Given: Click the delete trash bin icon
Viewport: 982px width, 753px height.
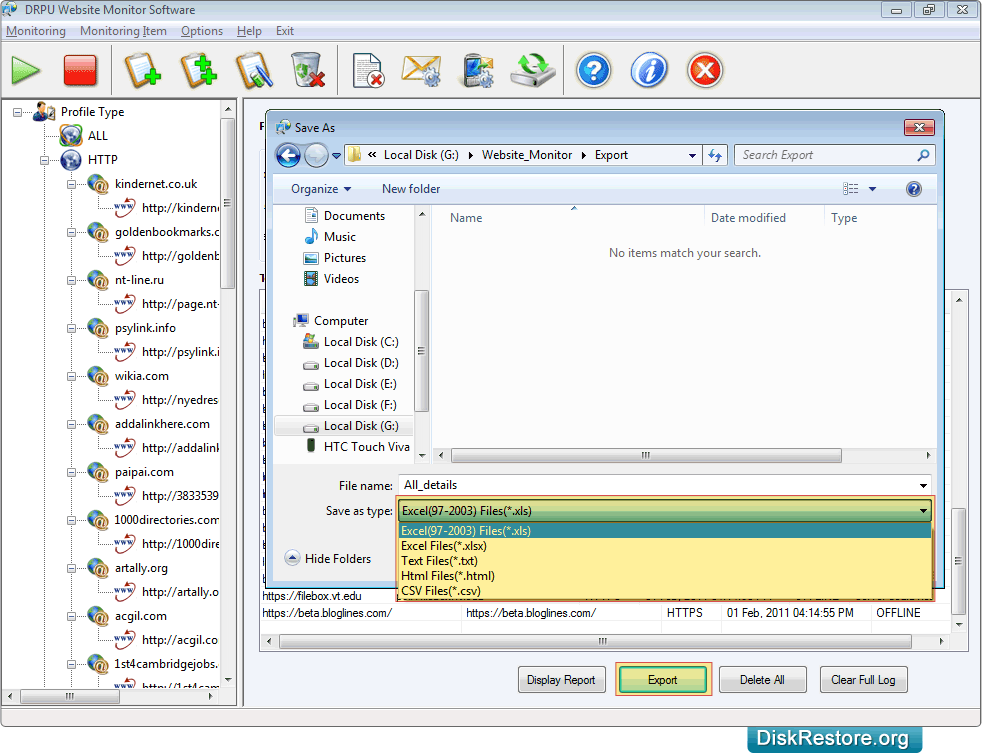Looking at the screenshot, I should pos(308,70).
